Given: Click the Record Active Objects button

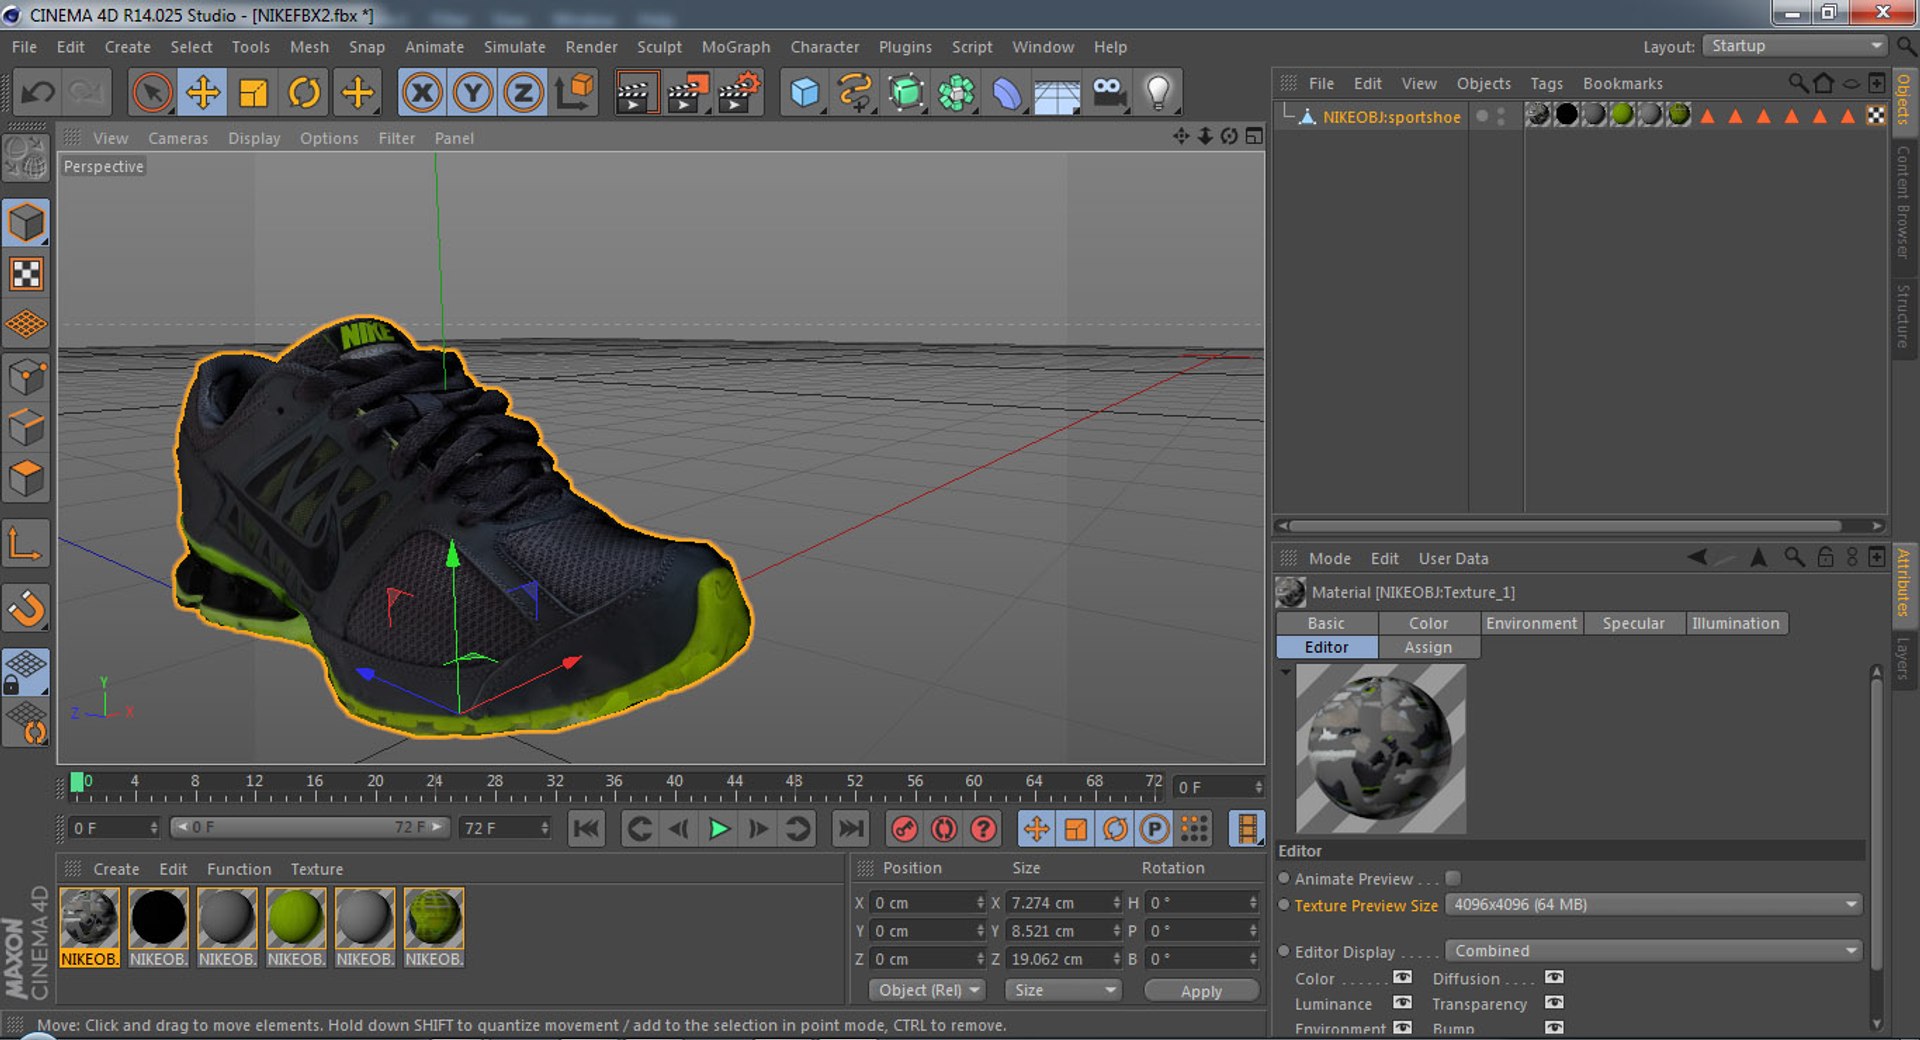Looking at the screenshot, I should (904, 829).
